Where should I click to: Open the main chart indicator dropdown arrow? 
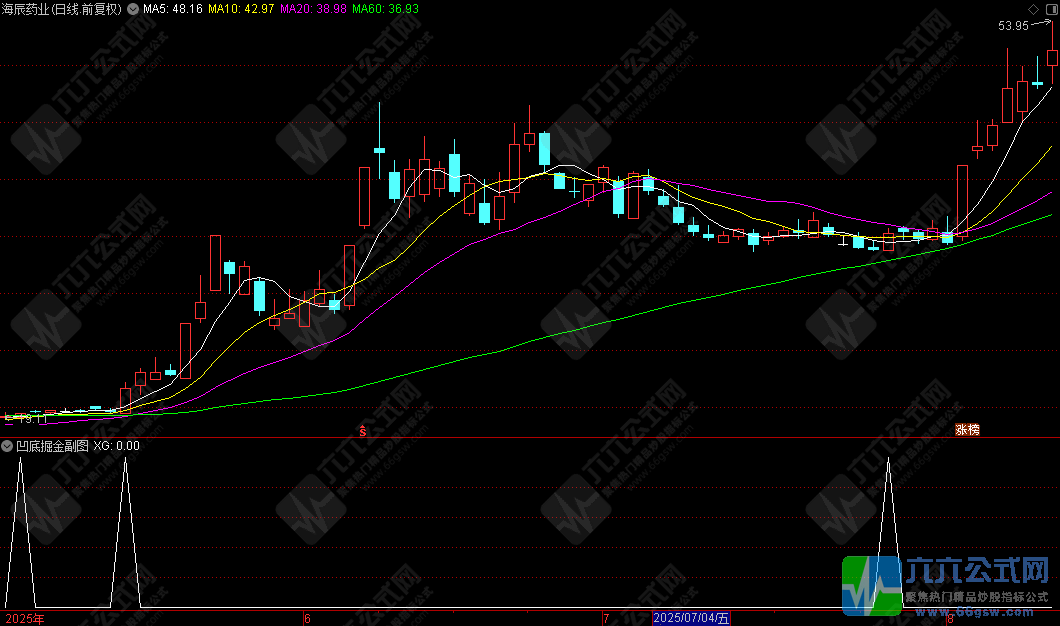point(134,9)
